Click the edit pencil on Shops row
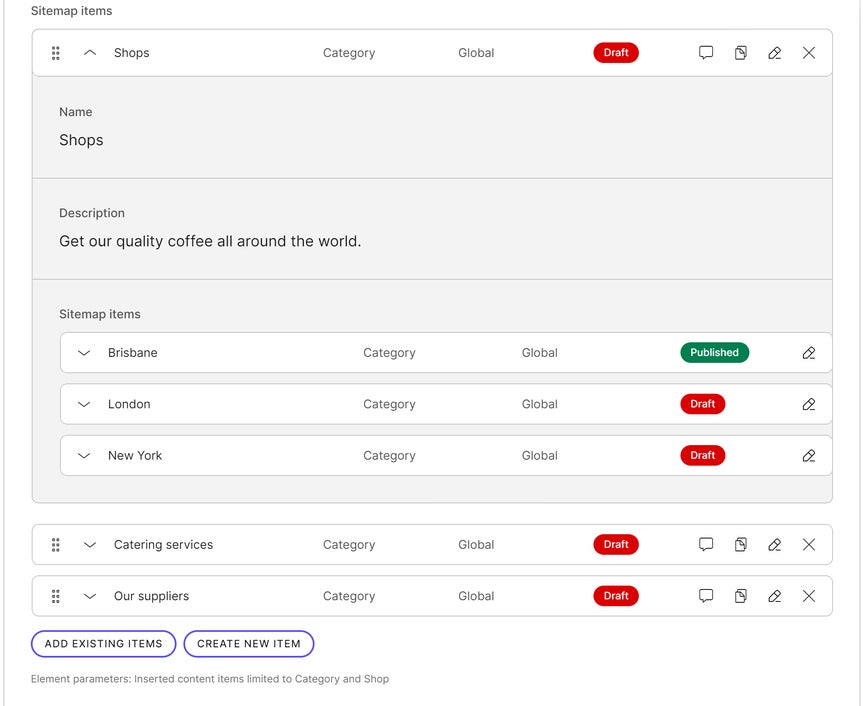 click(x=775, y=53)
